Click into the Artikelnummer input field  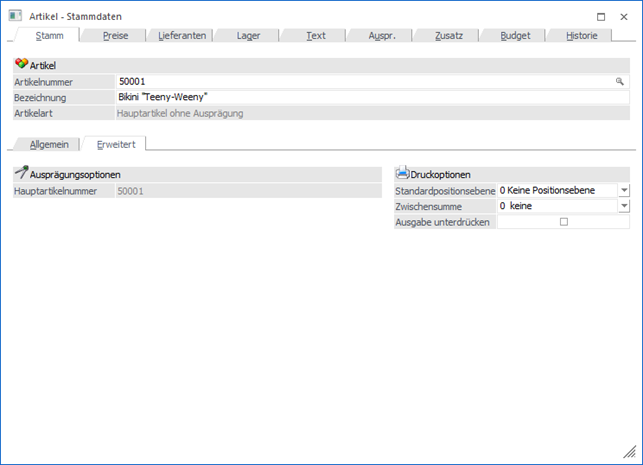(360, 82)
